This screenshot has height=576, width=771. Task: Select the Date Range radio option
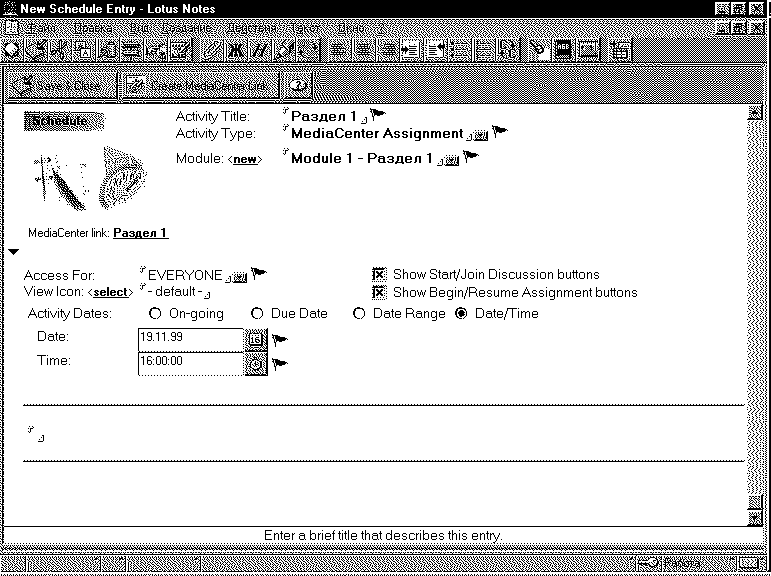pos(359,313)
